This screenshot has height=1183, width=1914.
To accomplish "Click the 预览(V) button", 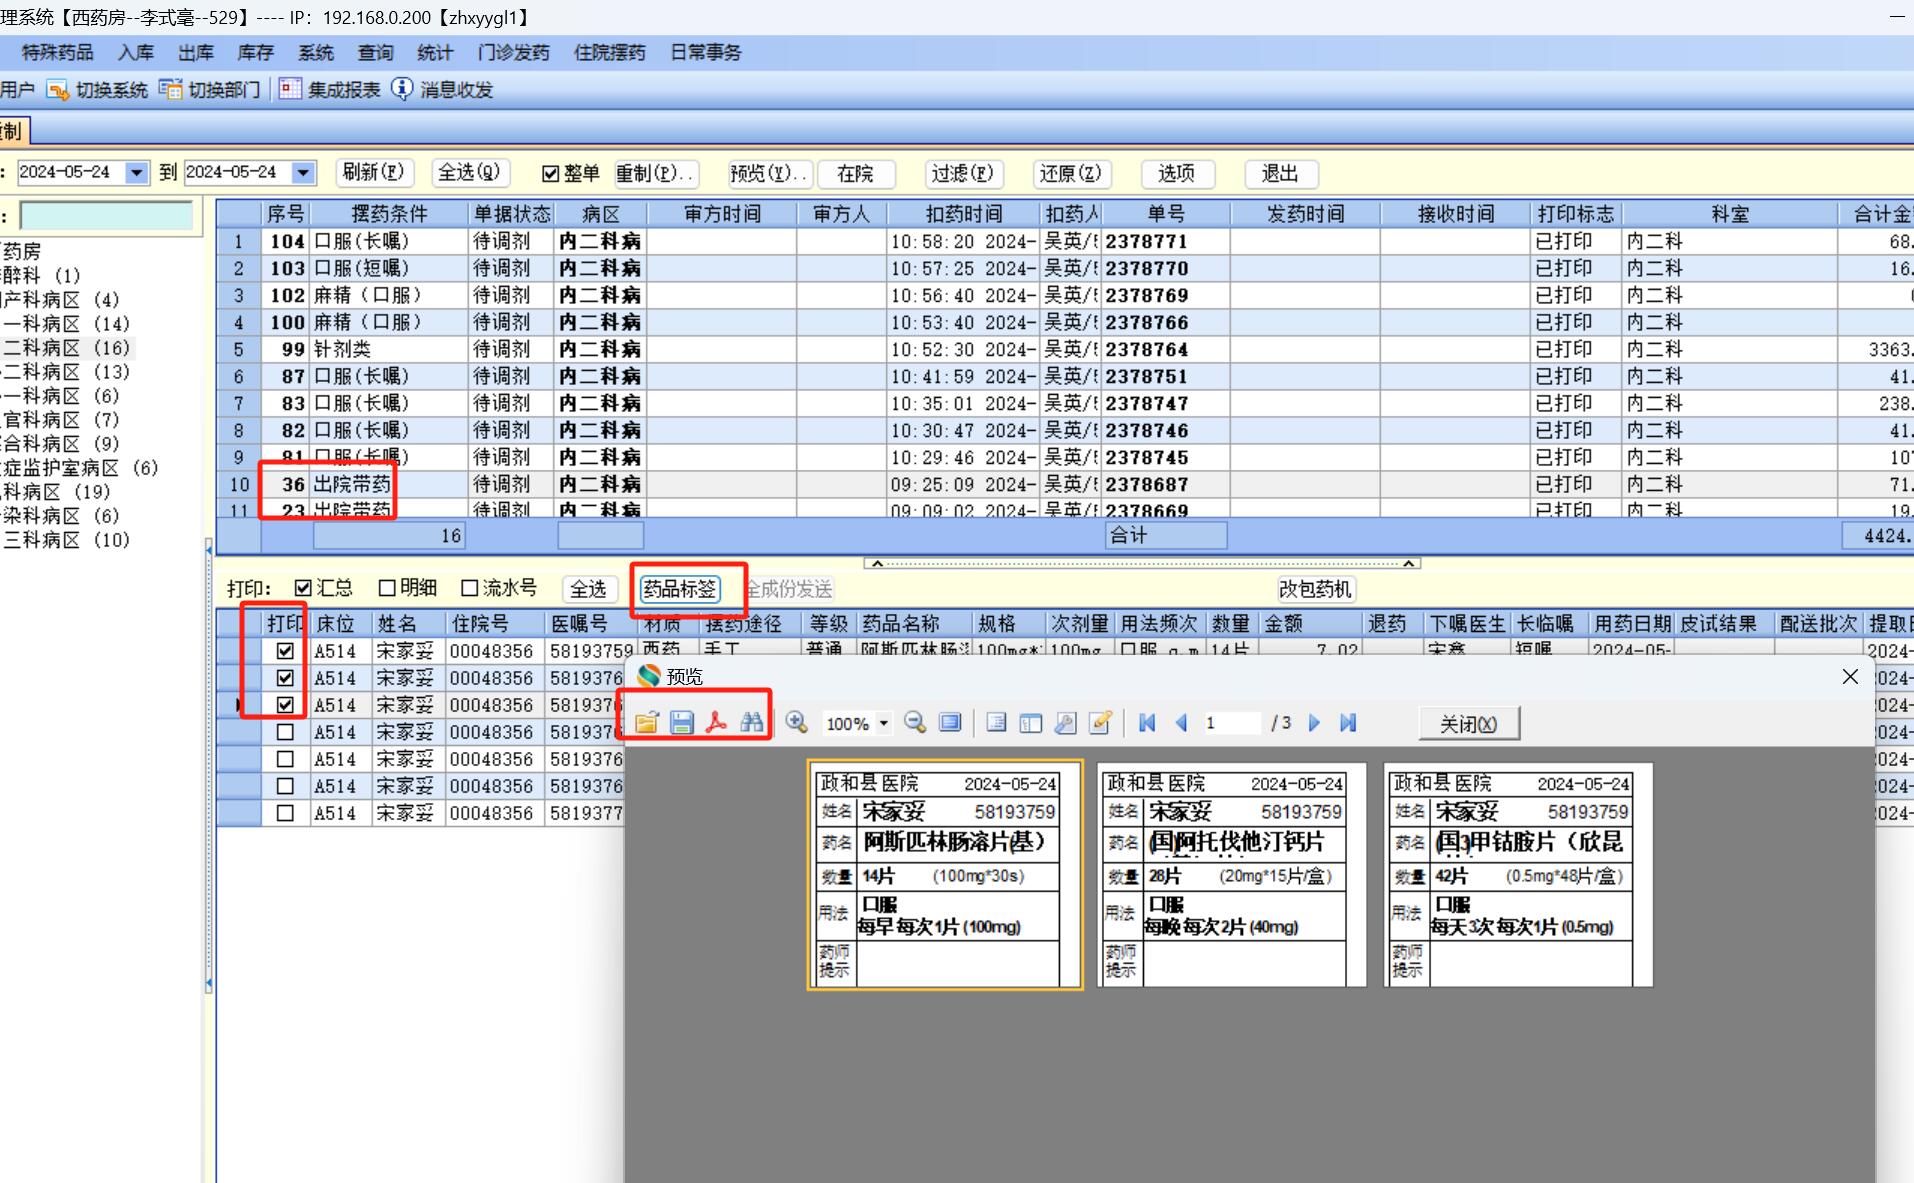I will point(768,174).
